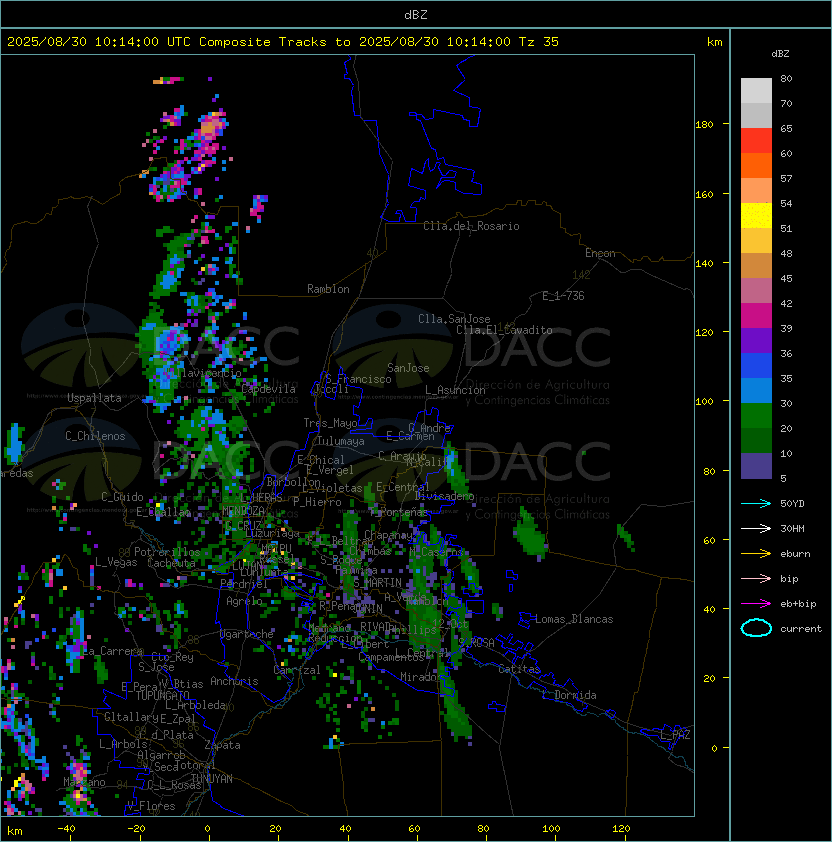
Task: Click the 'Clla.del_Rosario' map label
Action: [x=471, y=226]
